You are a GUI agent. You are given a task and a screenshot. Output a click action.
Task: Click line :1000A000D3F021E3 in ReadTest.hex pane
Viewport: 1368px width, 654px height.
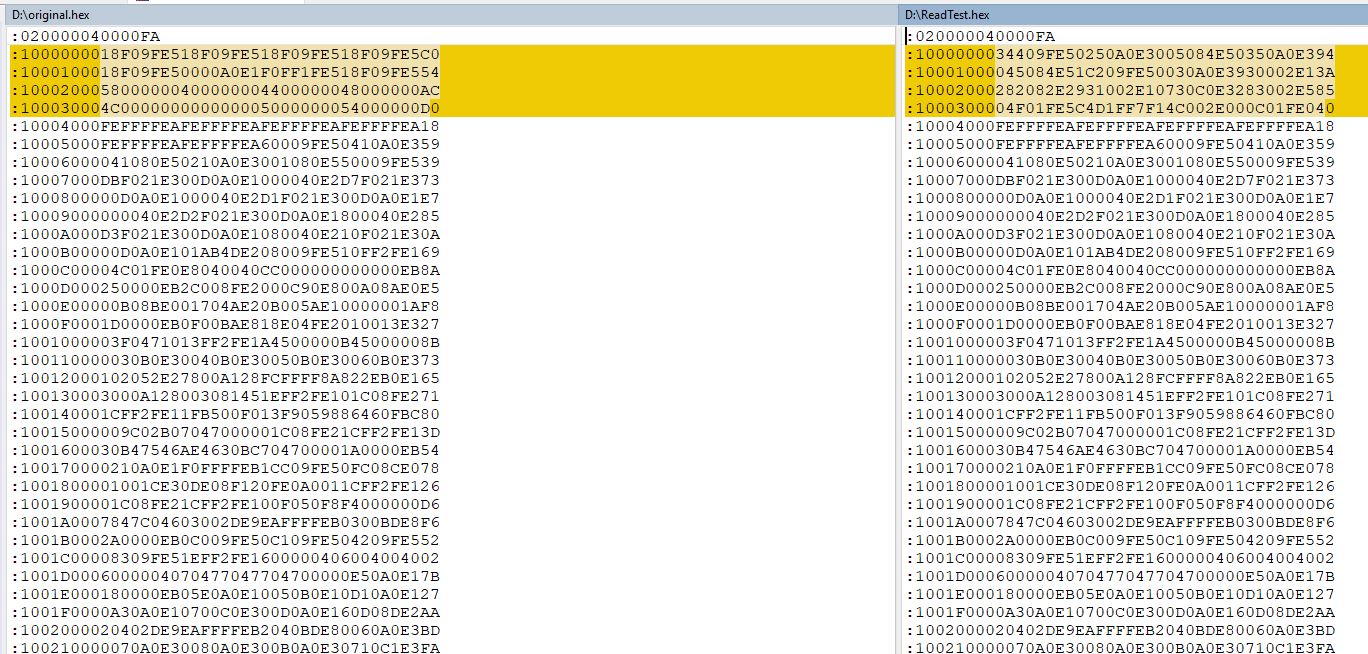[x=1121, y=234]
